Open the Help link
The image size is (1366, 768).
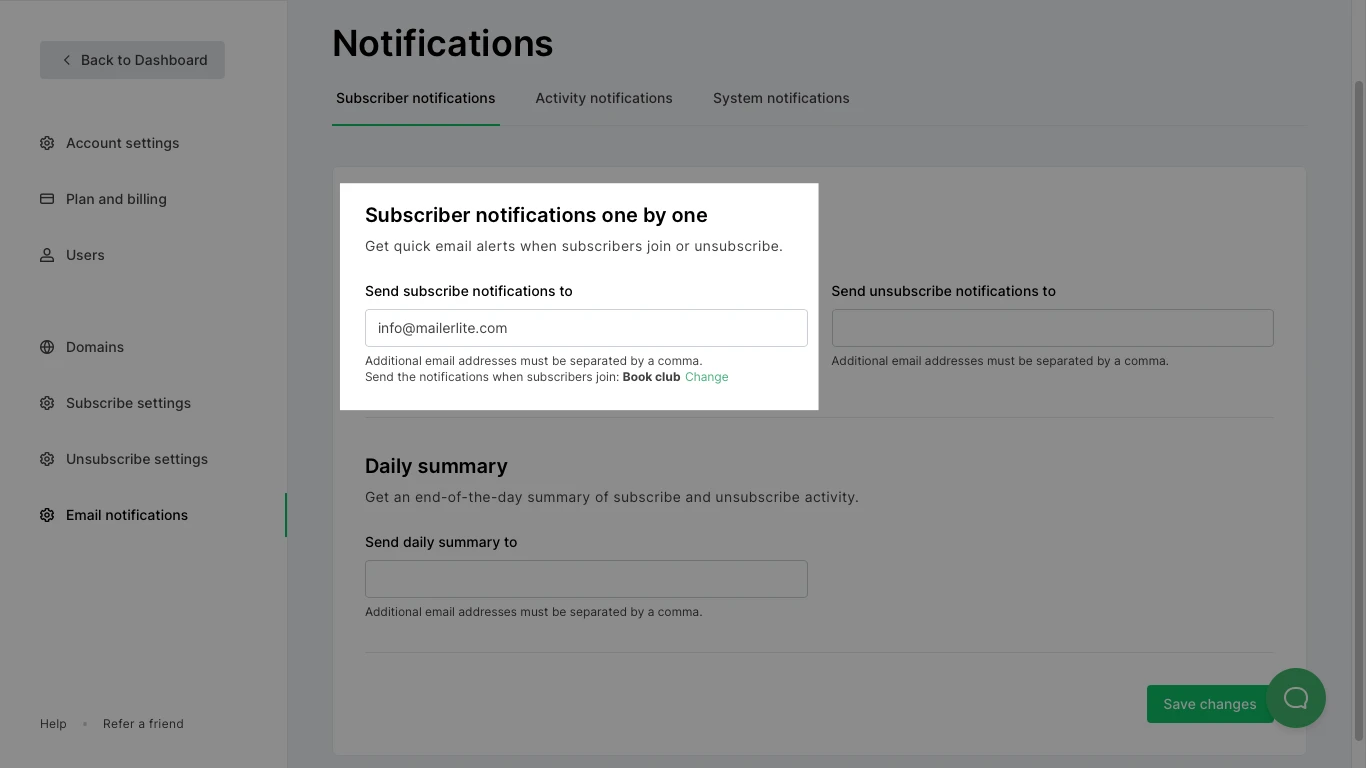[x=53, y=724]
